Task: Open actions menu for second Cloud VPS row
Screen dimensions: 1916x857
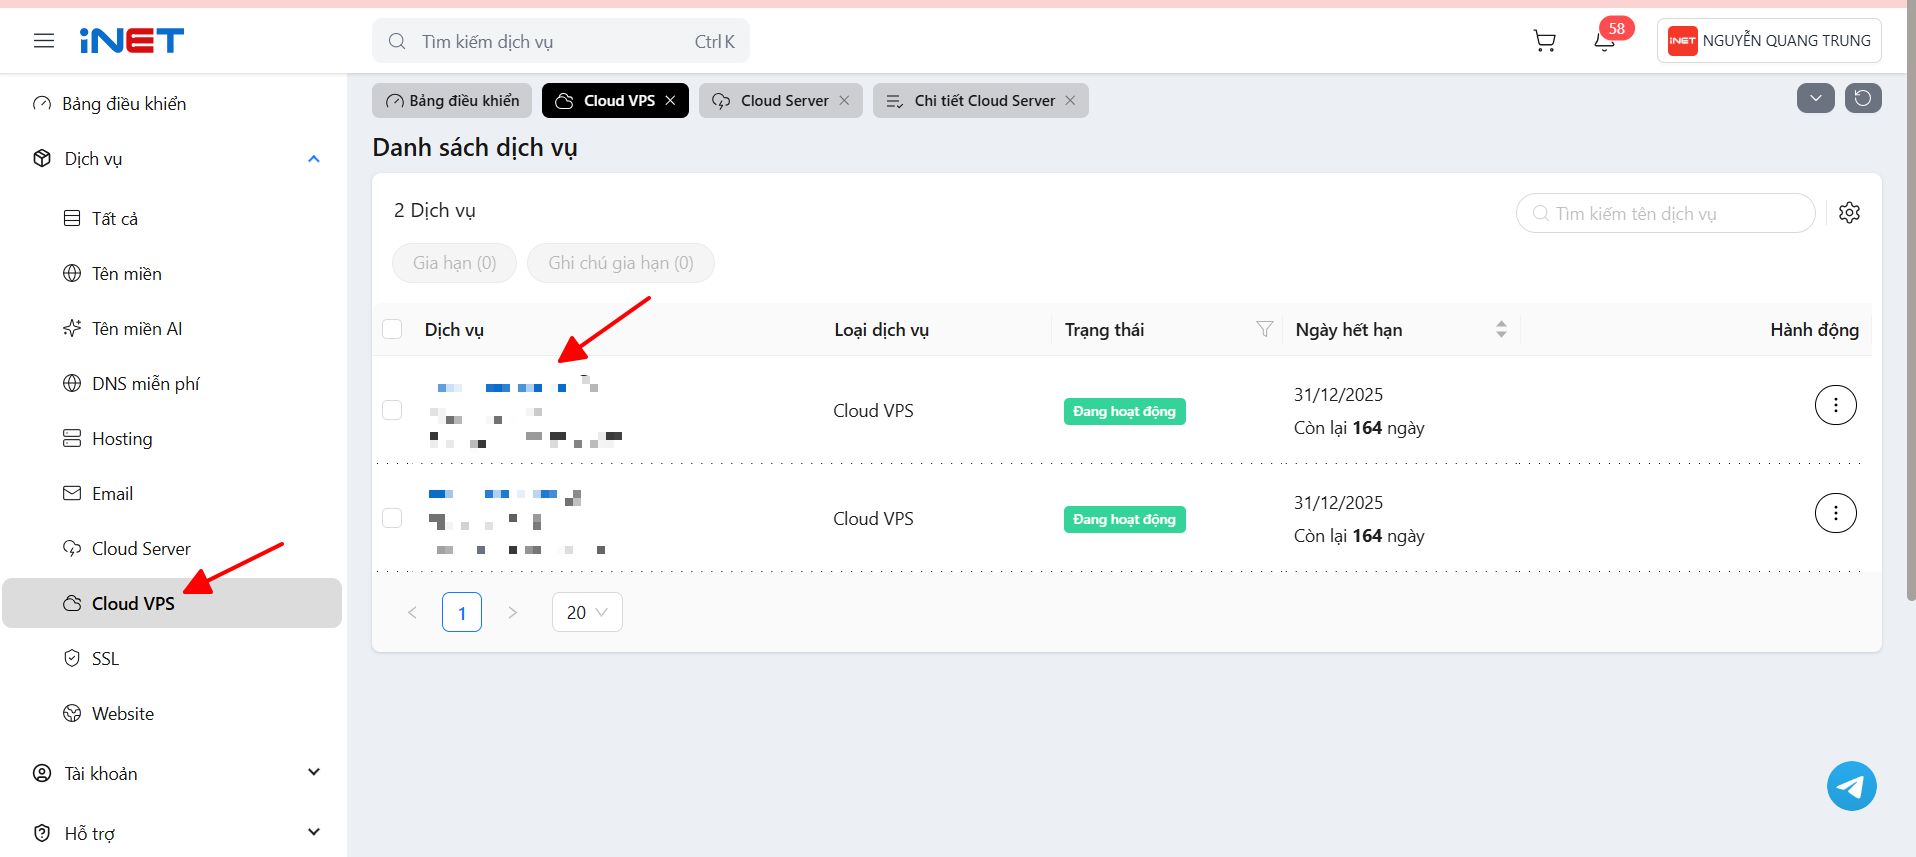Action: (1836, 513)
